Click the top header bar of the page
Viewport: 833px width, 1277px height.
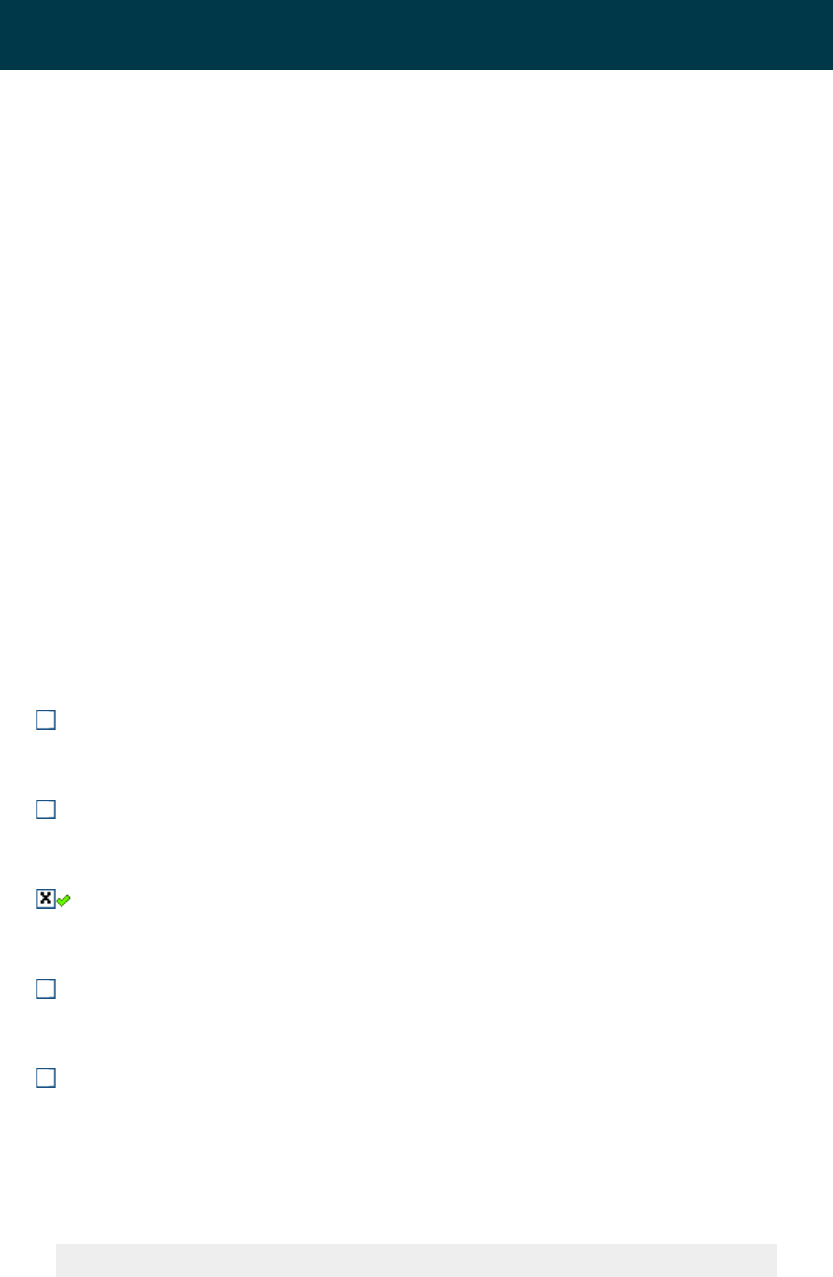click(x=416, y=35)
